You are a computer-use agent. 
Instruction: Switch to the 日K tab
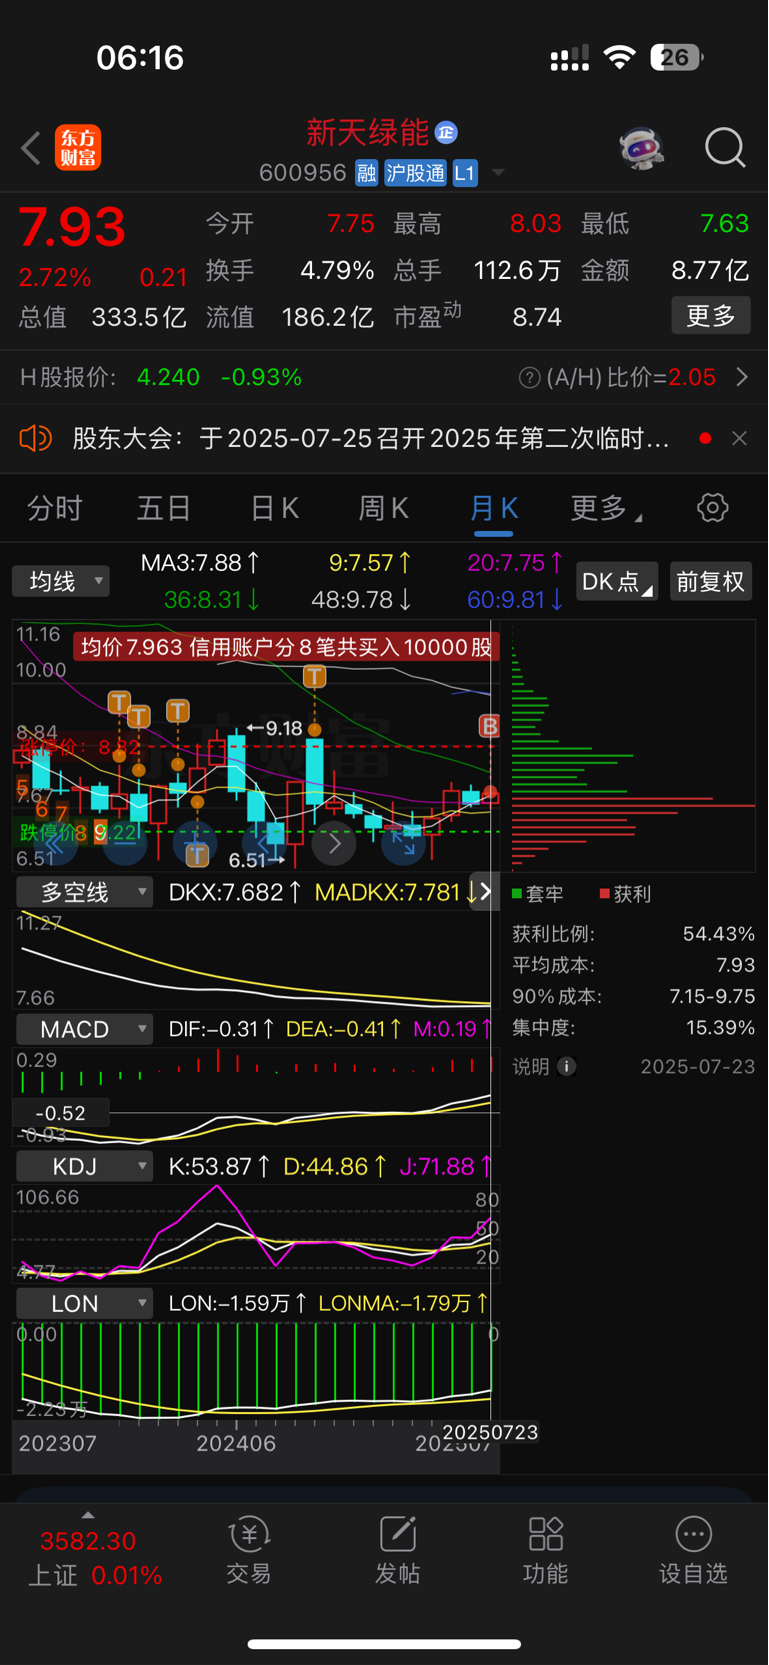pos(274,508)
